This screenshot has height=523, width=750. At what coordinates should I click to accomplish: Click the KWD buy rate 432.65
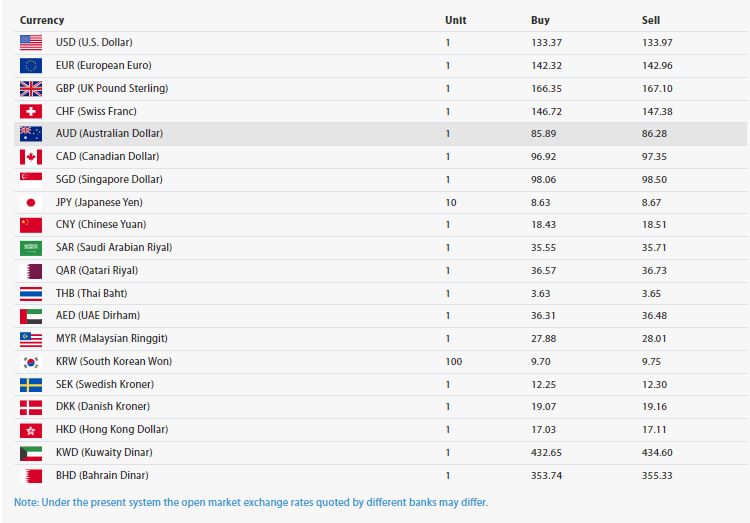click(x=547, y=453)
